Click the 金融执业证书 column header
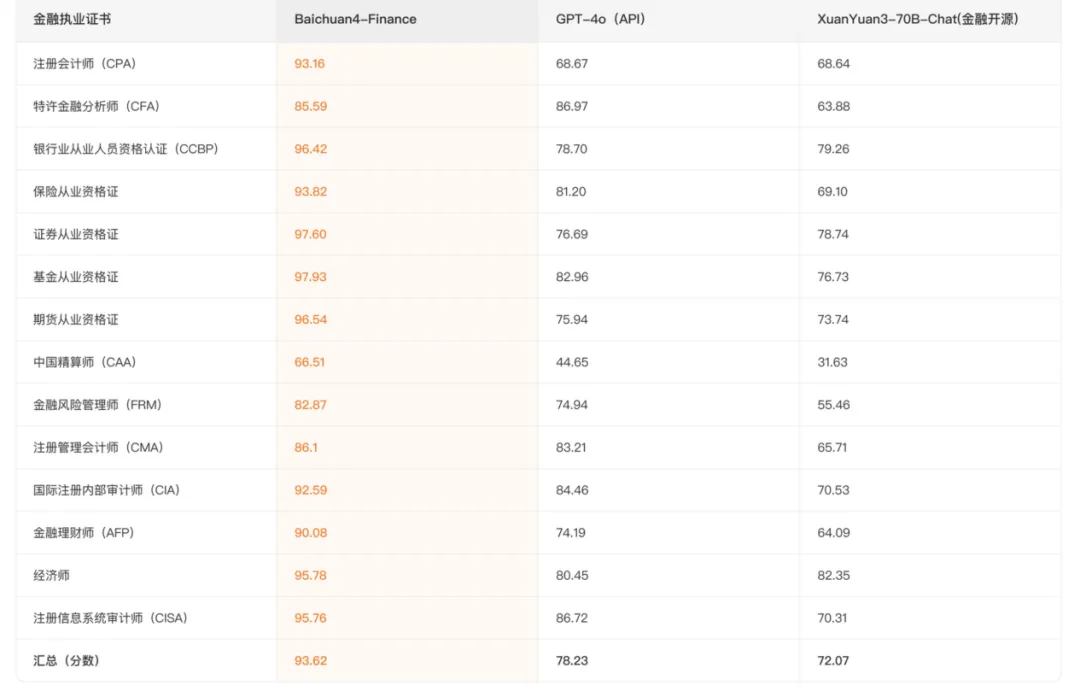This screenshot has height=691, width=1080. (72, 19)
